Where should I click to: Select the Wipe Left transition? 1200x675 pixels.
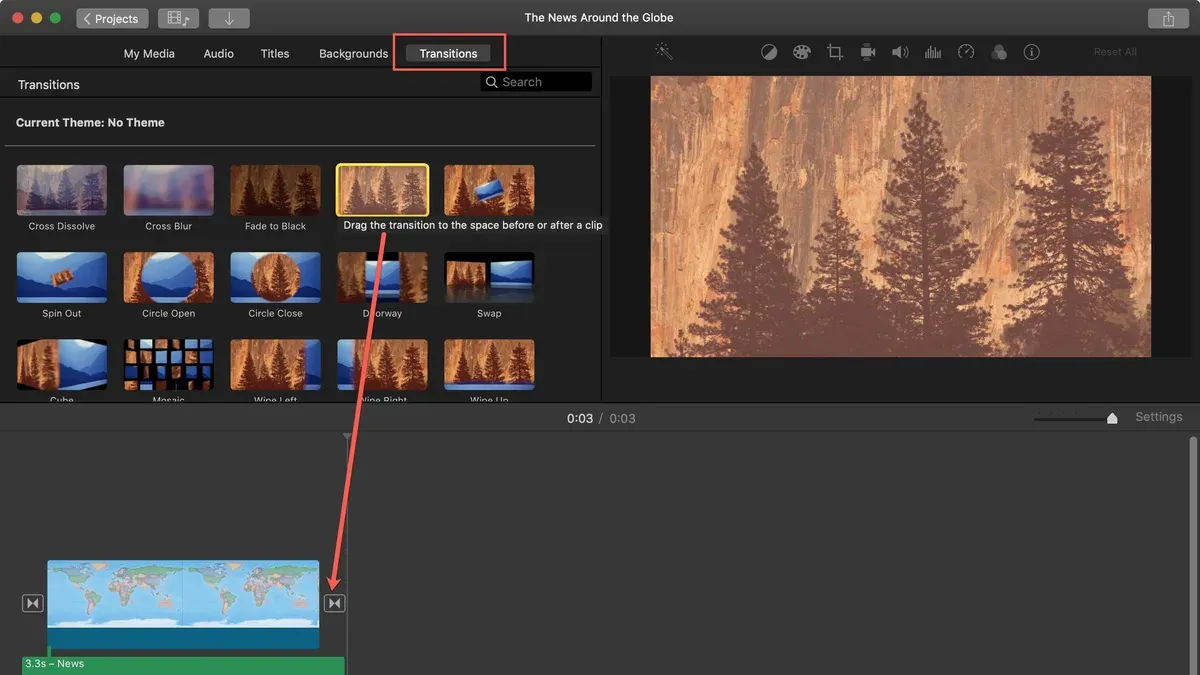pyautogui.click(x=276, y=365)
